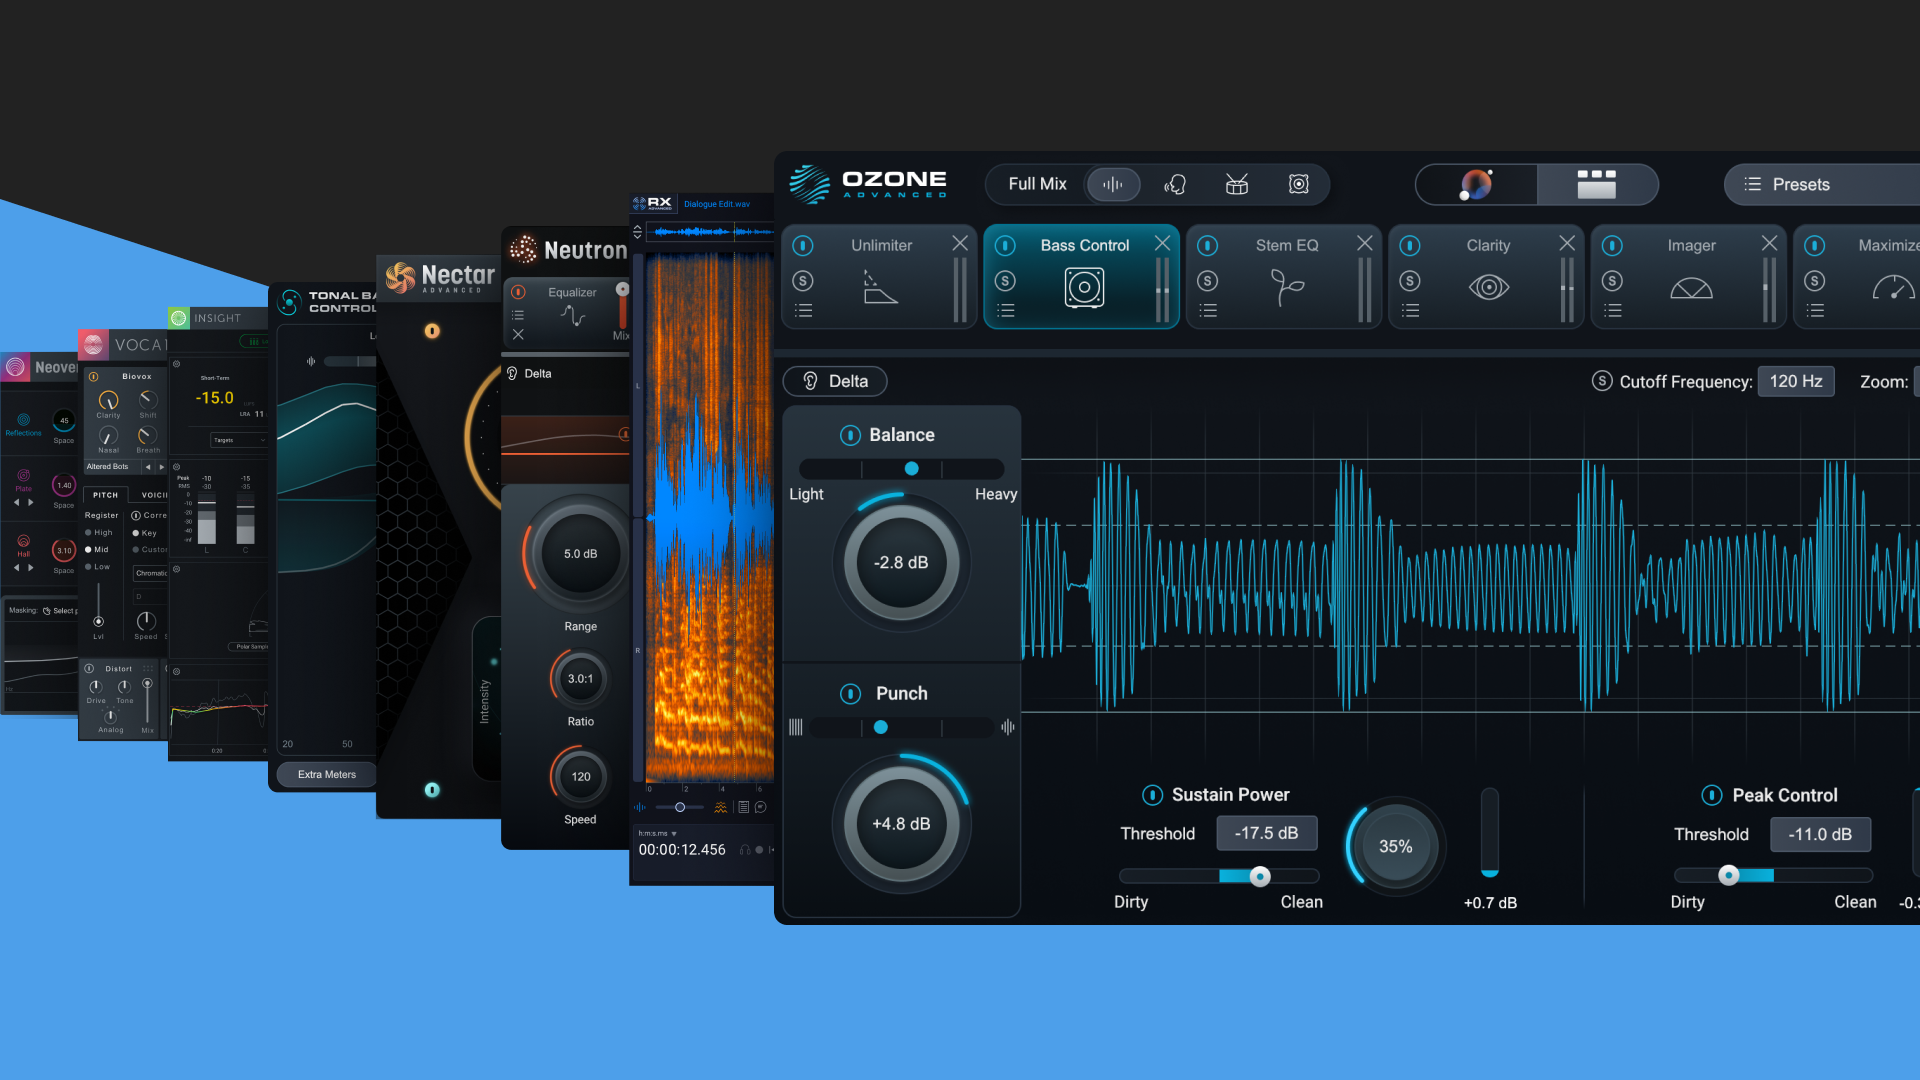Image resolution: width=1920 pixels, height=1080 pixels.
Task: Solo the Imager module
Action: (1612, 281)
